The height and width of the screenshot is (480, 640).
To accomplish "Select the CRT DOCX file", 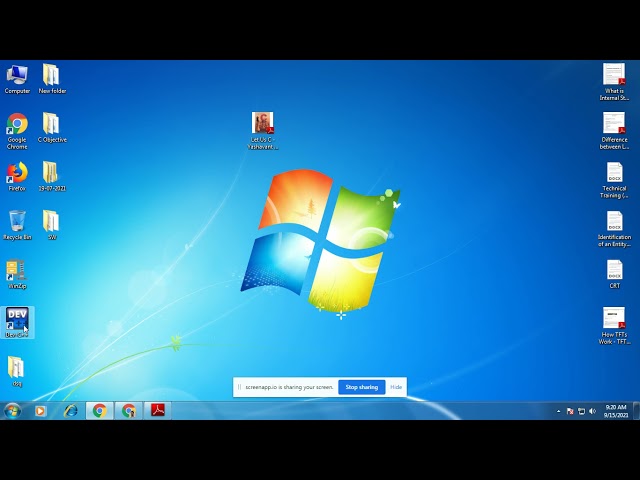I will (x=614, y=274).
